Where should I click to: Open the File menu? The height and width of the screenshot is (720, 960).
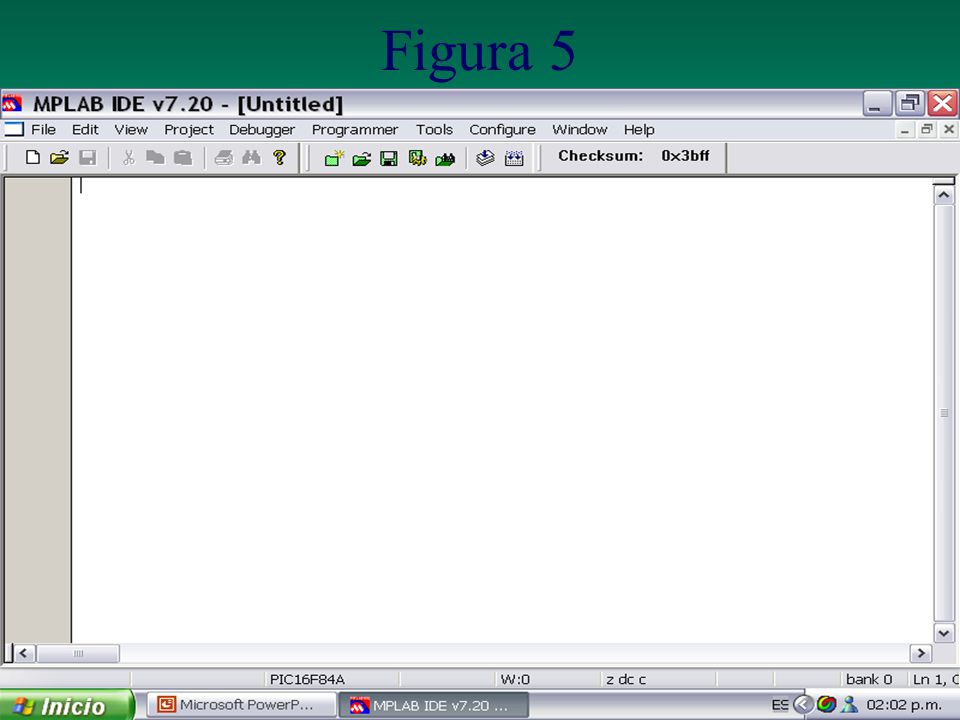click(x=43, y=130)
